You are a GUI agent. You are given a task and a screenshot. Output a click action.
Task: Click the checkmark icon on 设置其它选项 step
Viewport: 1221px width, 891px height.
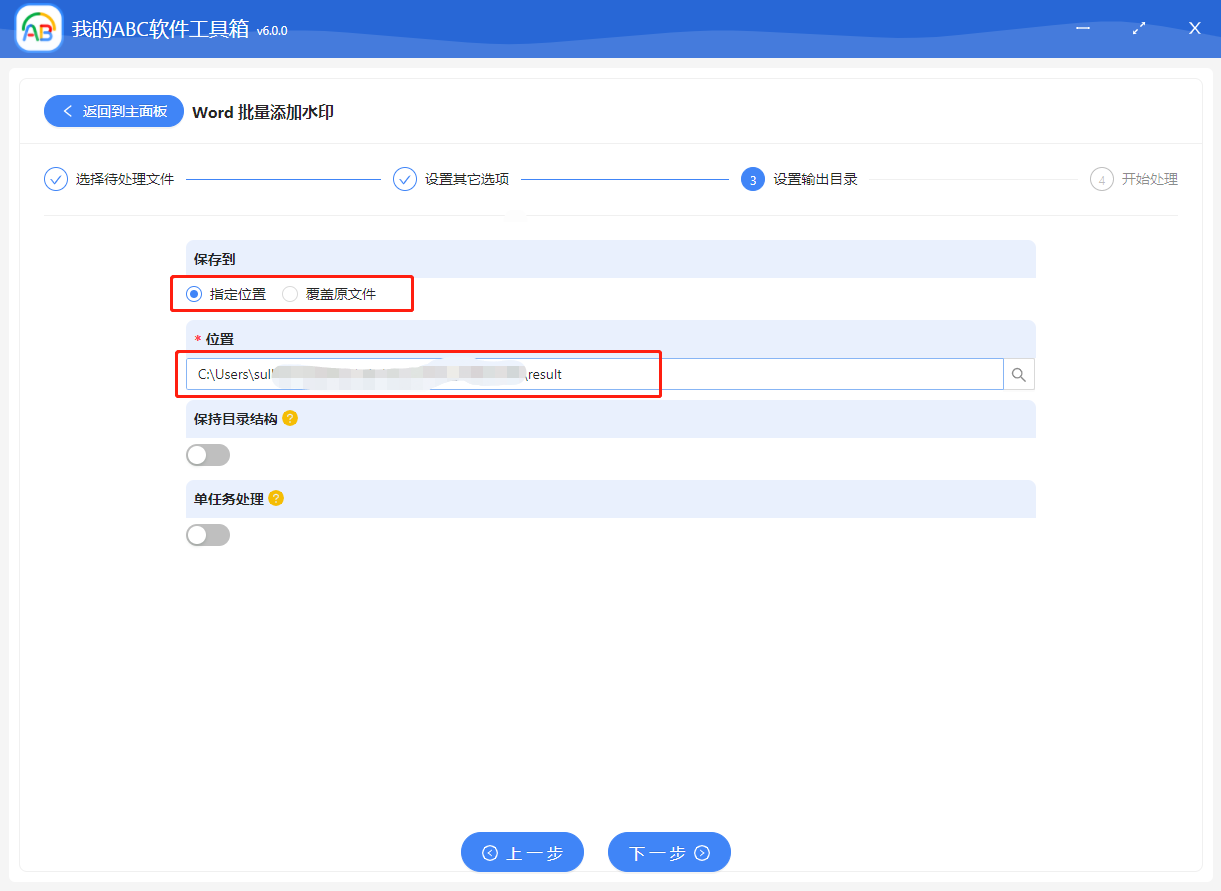[405, 178]
